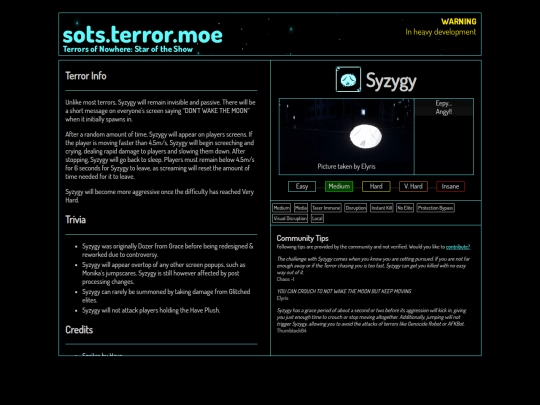540x405 pixels.
Task: Click the 'In heavy development' notice
Action: coord(441,32)
